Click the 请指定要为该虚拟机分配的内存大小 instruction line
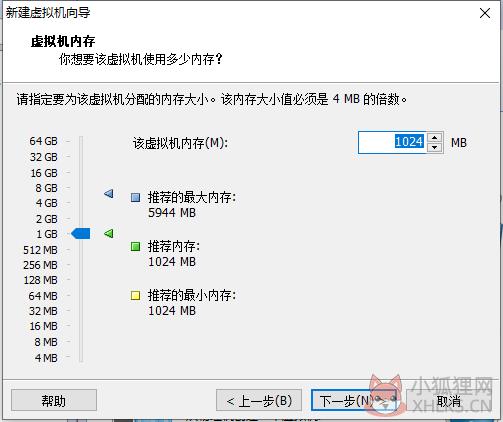The width and height of the screenshot is (503, 422). (x=212, y=99)
